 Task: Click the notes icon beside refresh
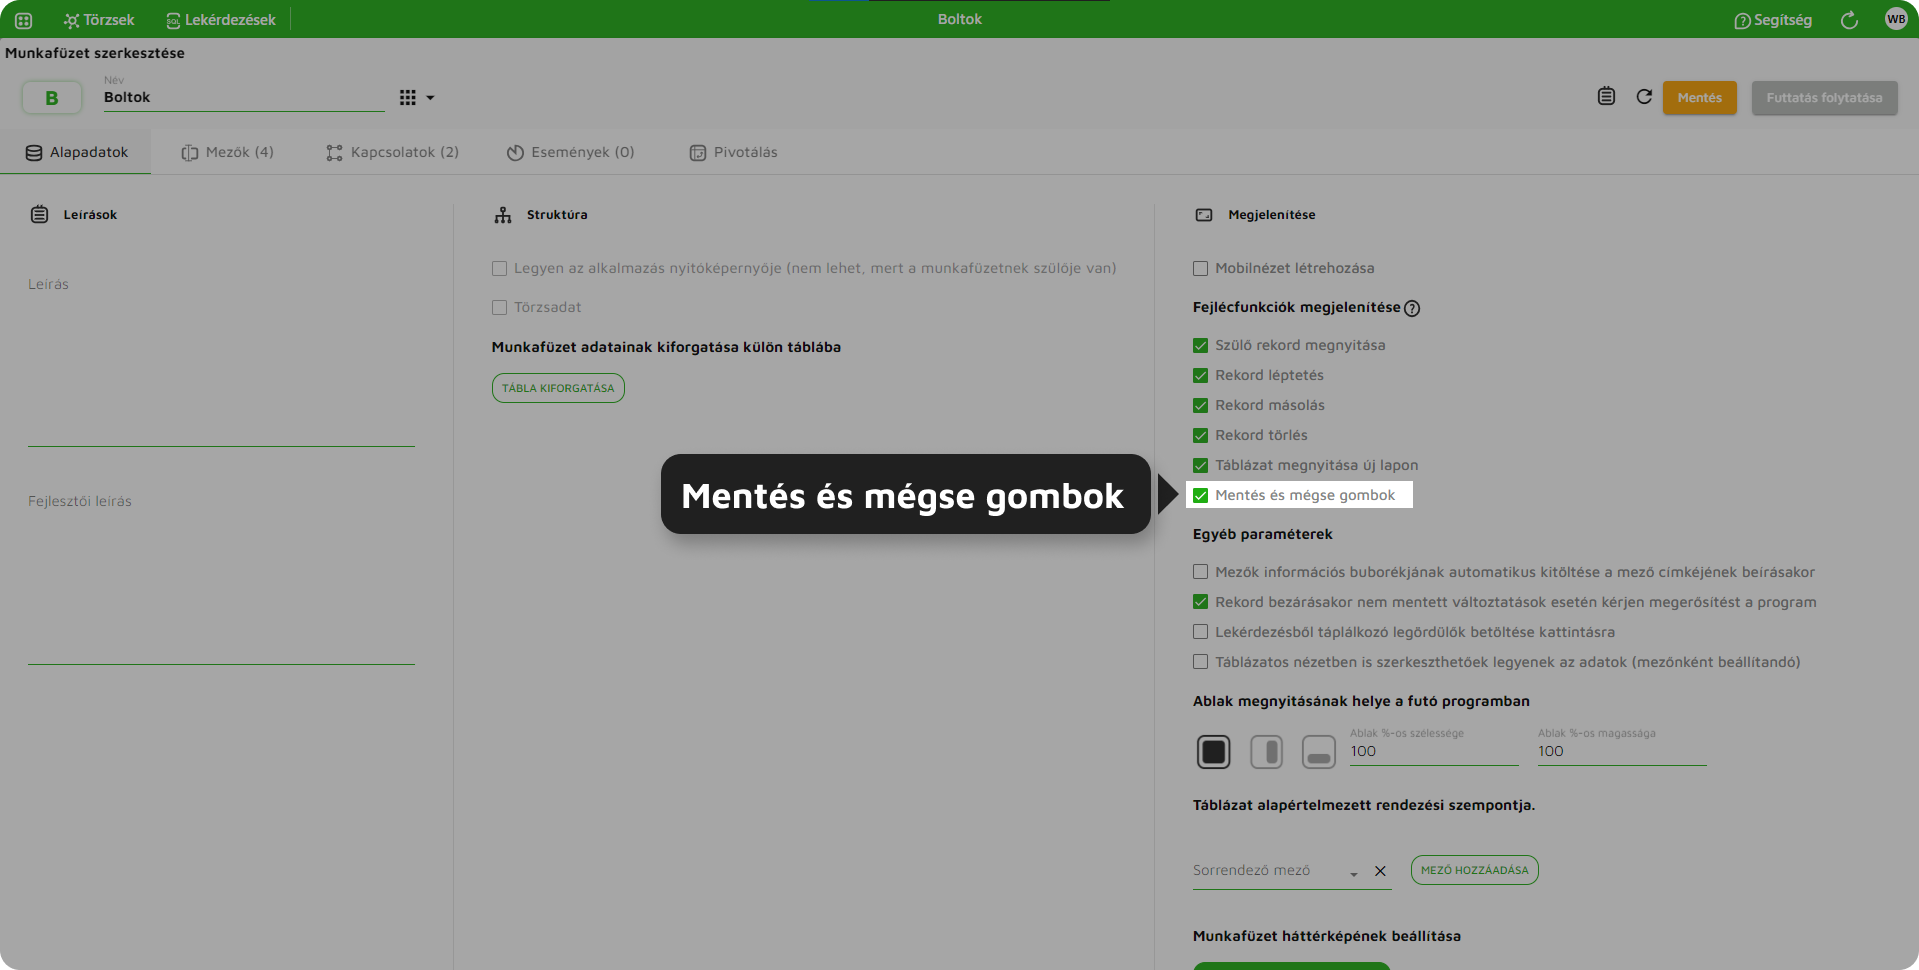pos(1606,96)
